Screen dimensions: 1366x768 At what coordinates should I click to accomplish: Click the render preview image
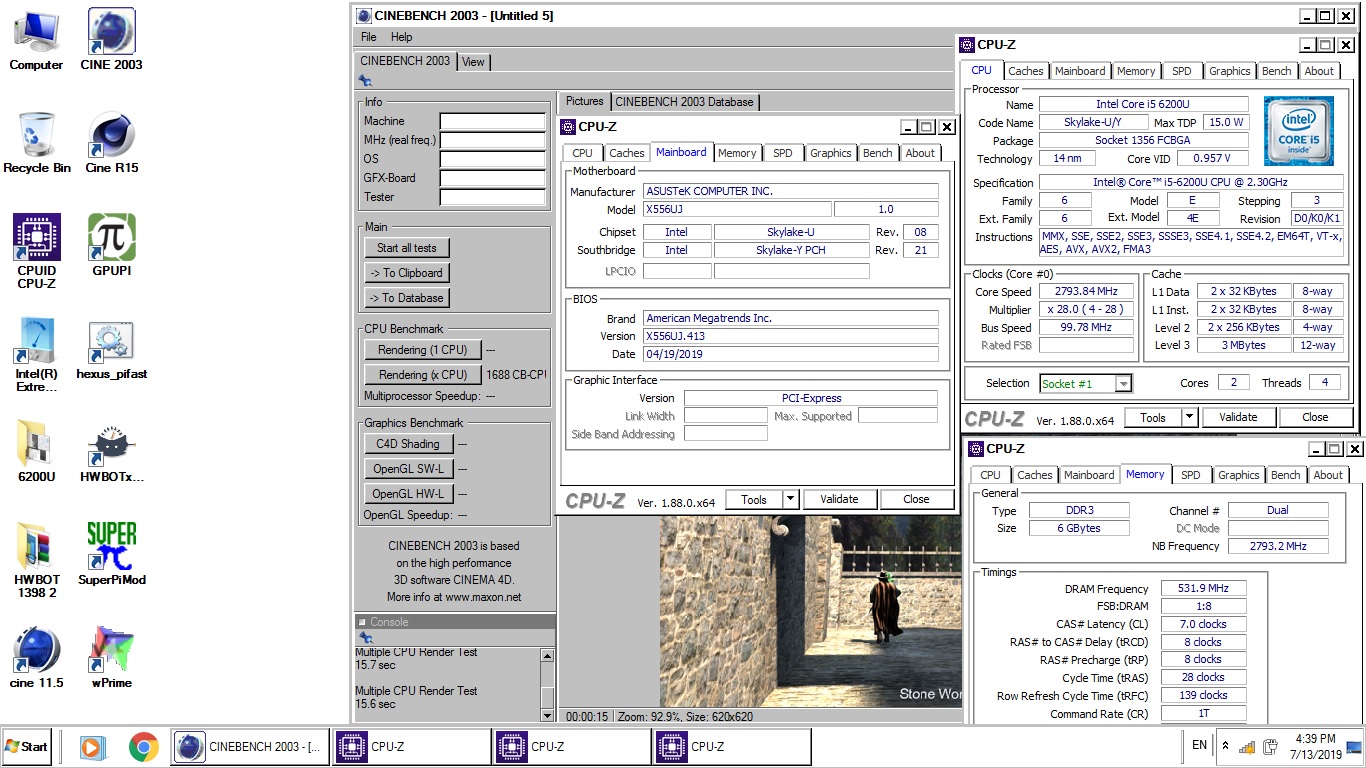coord(811,611)
